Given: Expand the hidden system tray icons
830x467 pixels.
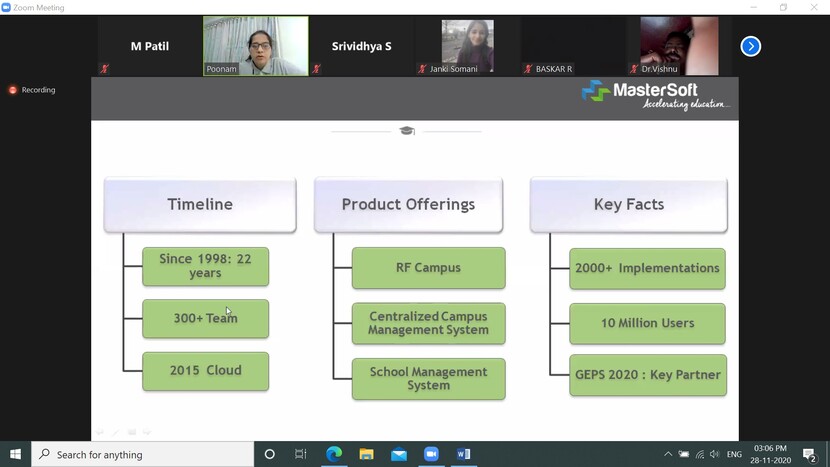Looking at the screenshot, I should click(x=668, y=454).
